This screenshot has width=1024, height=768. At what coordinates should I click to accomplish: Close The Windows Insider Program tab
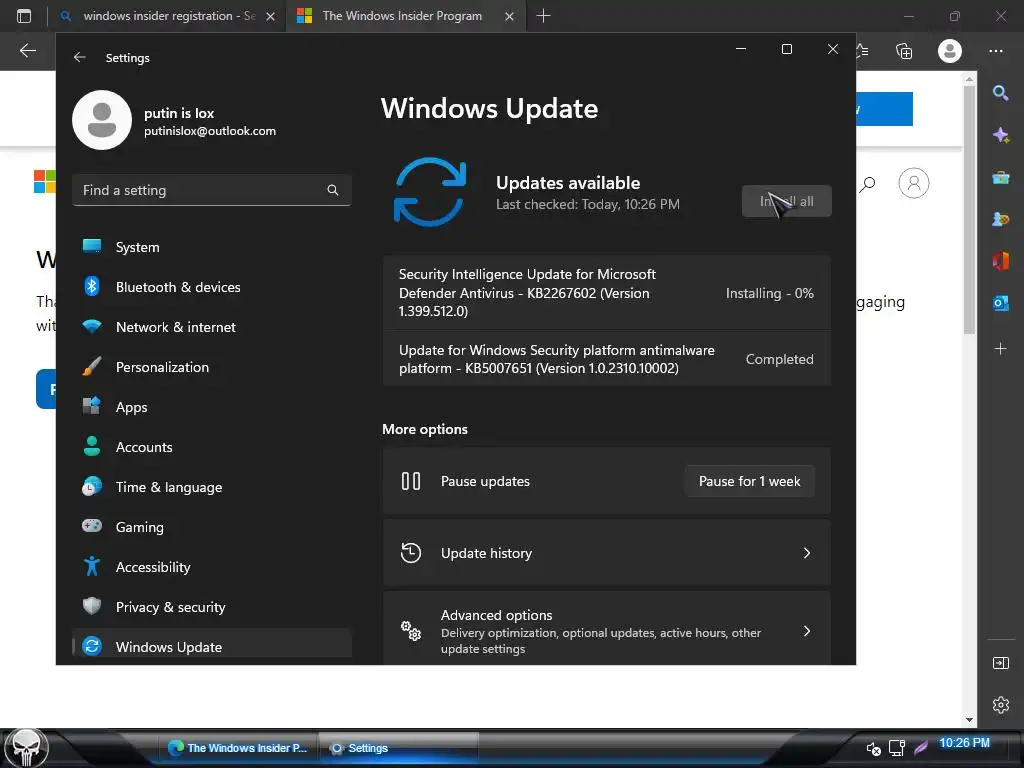[509, 16]
